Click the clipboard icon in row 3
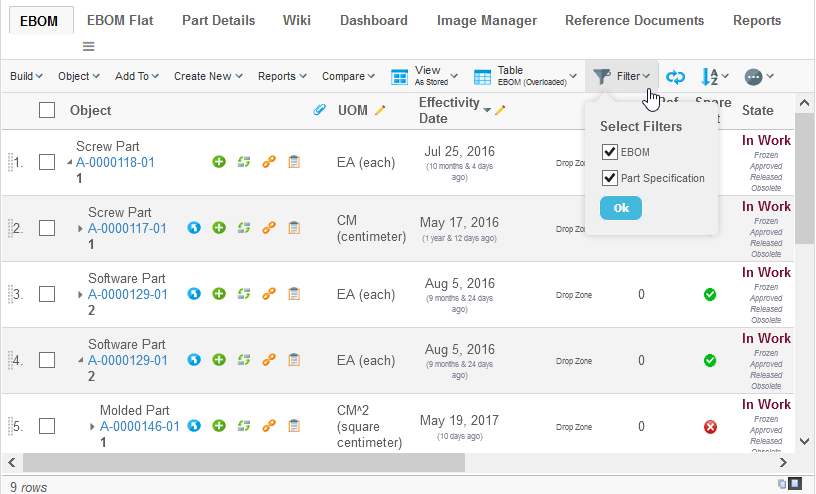 click(x=294, y=294)
